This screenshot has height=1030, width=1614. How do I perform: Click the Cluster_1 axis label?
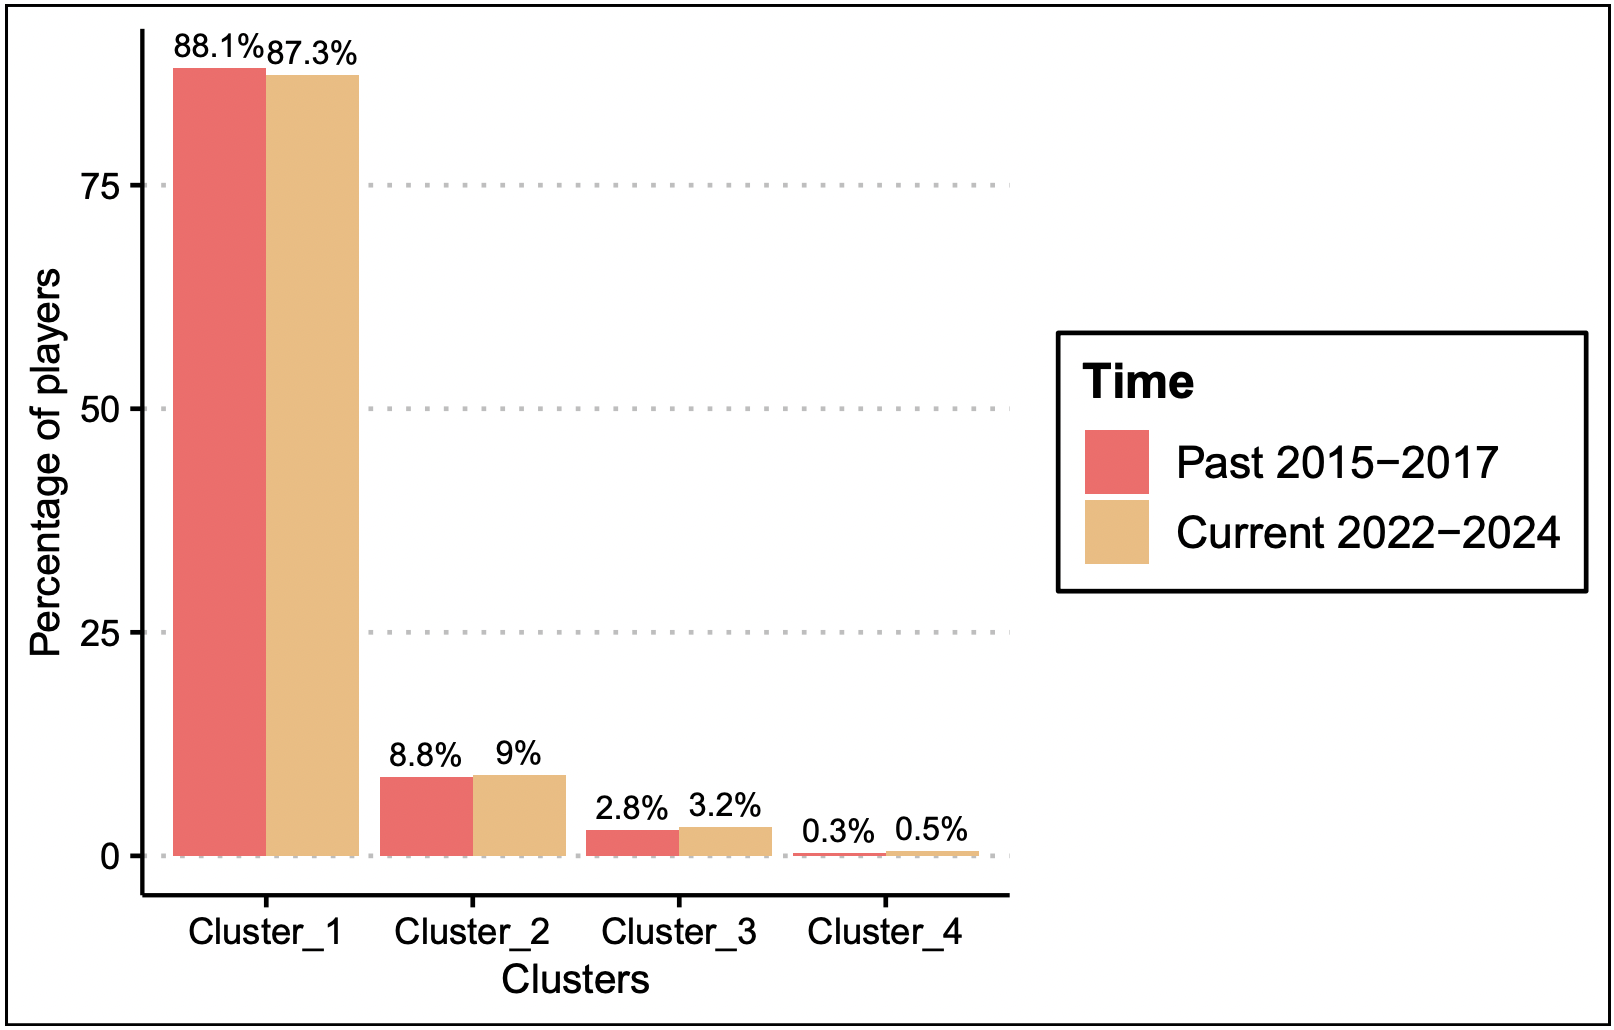[265, 932]
